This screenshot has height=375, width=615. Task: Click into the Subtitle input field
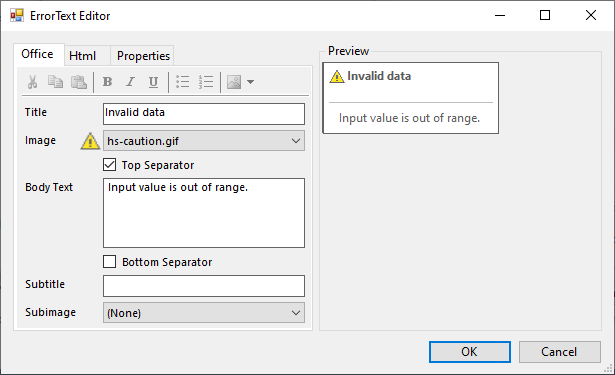click(204, 286)
